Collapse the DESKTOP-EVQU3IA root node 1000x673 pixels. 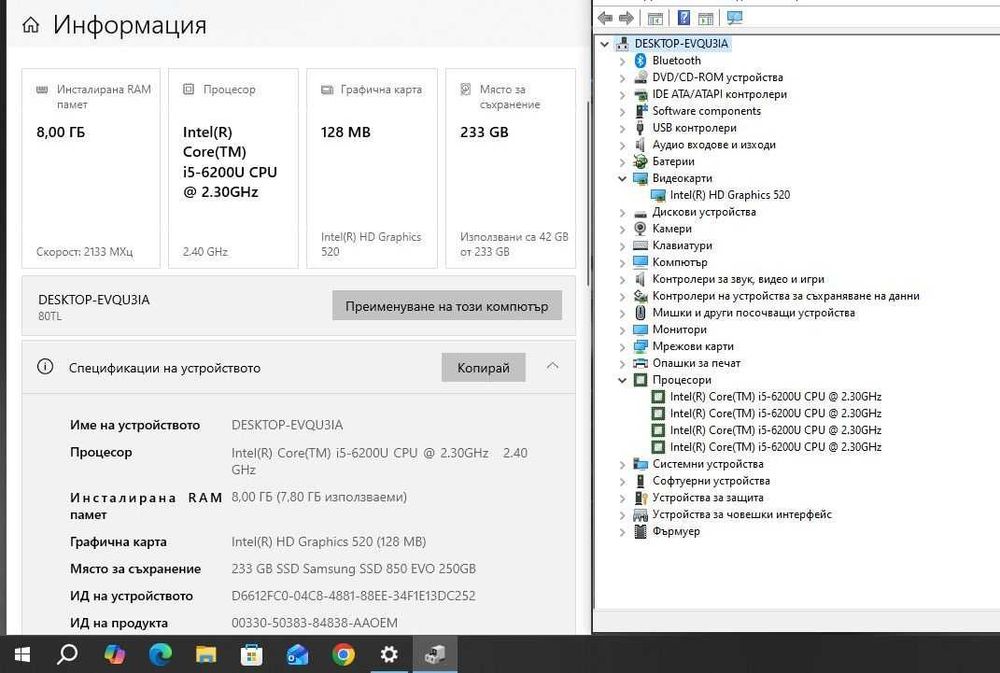605,44
